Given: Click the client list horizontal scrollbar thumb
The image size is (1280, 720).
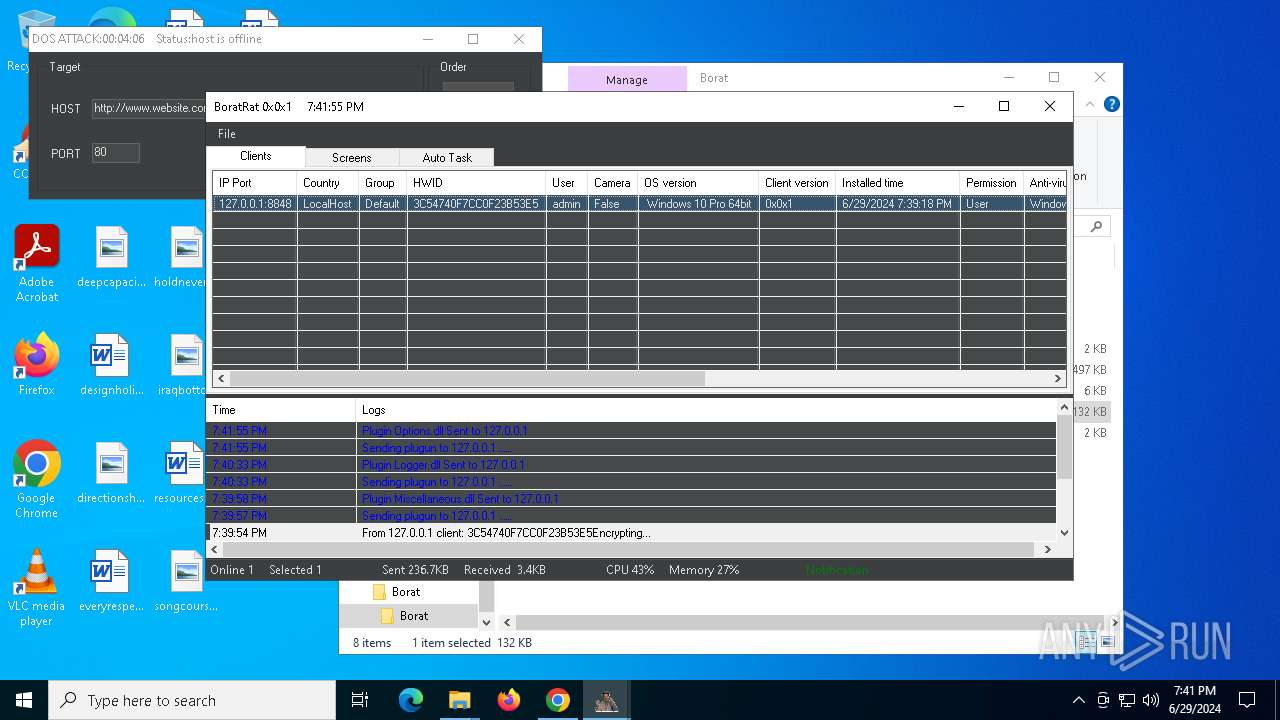Looking at the screenshot, I should pyautogui.click(x=467, y=379).
